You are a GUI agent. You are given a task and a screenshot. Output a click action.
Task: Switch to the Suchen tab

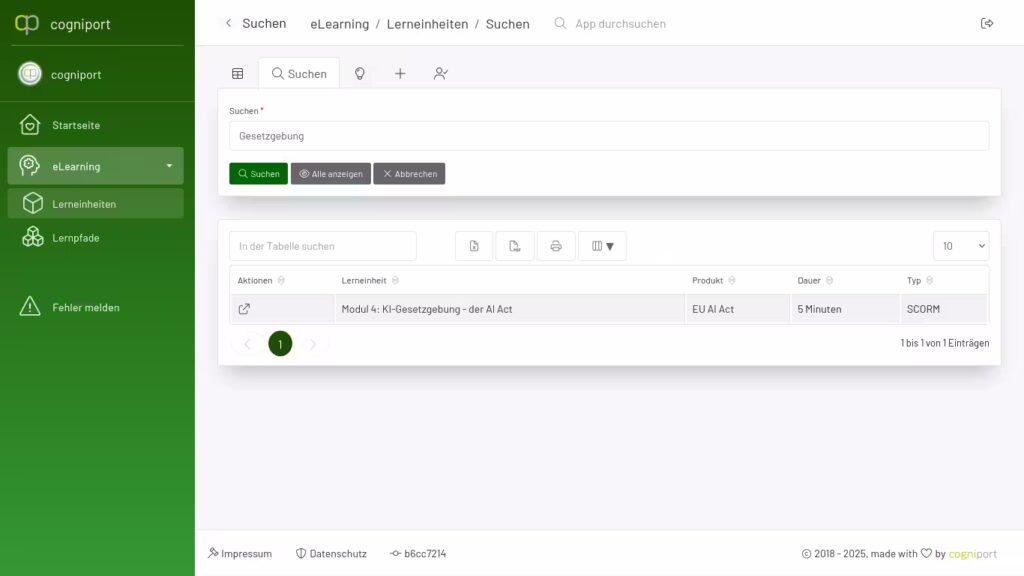(299, 74)
